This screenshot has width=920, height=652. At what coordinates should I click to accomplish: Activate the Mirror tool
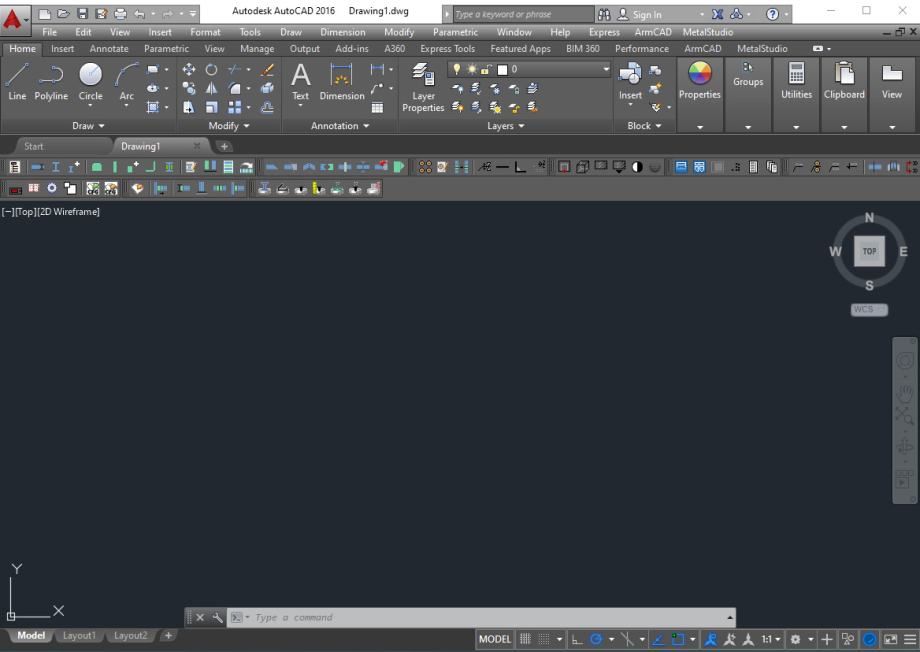pos(211,89)
